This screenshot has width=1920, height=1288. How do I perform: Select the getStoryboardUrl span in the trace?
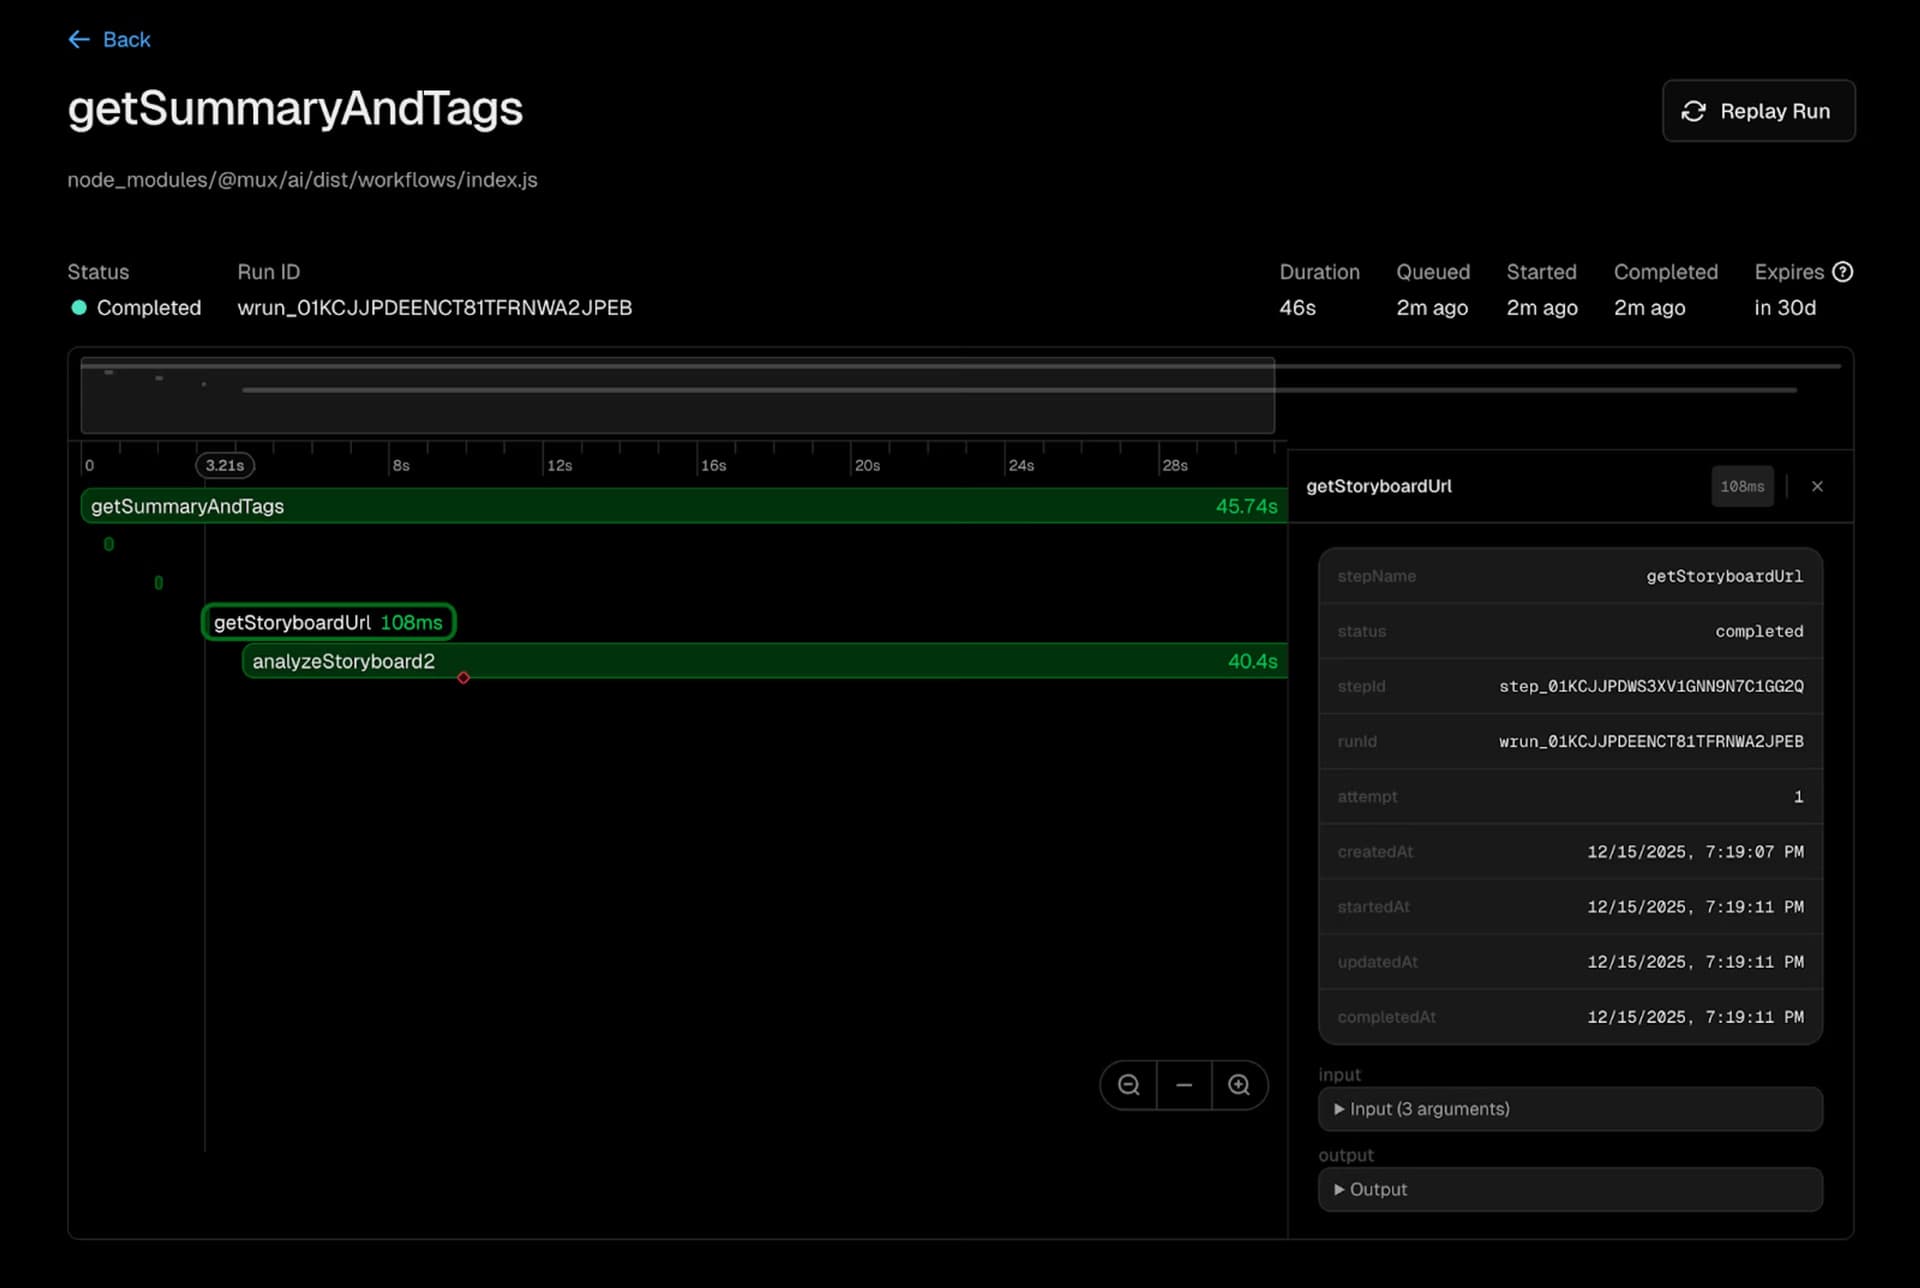click(x=328, y=622)
